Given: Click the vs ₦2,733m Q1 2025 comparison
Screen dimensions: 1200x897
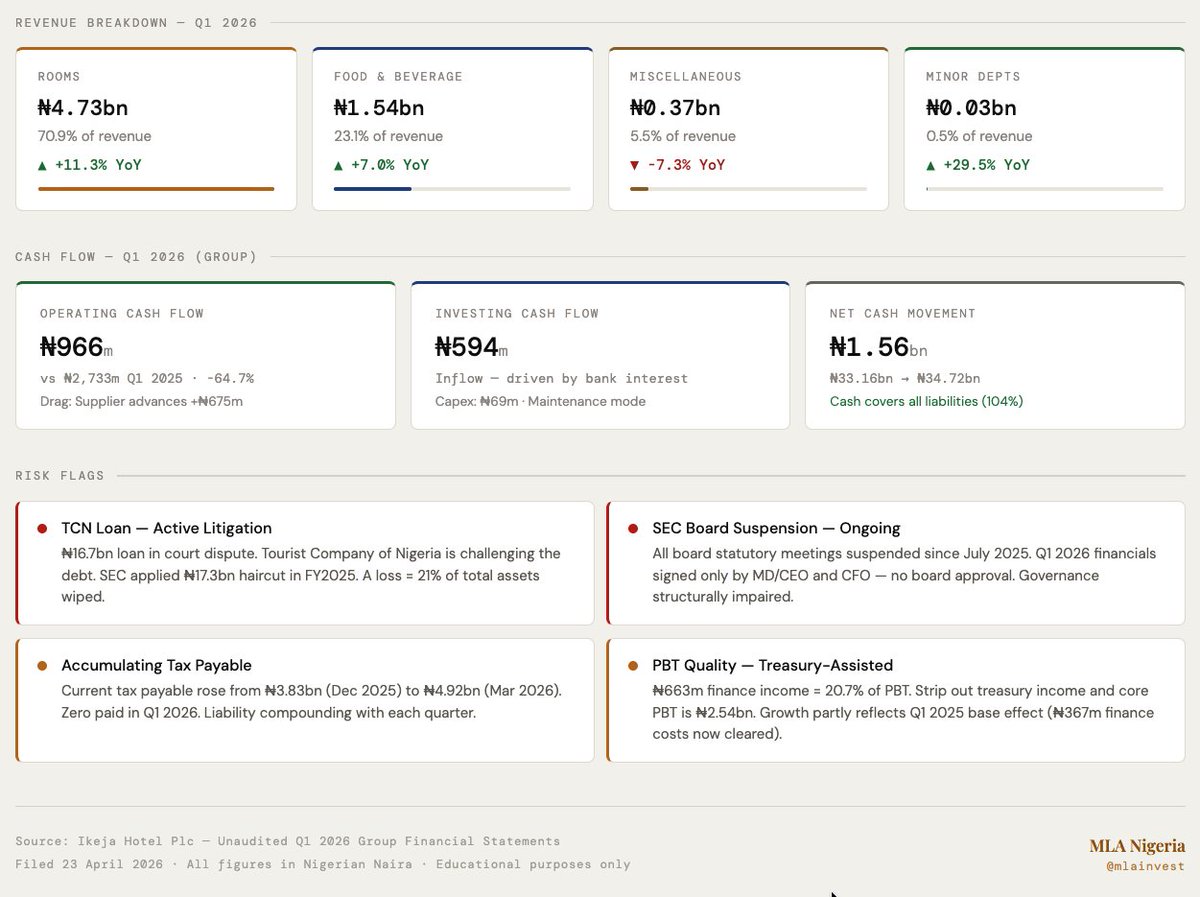Looking at the screenshot, I should point(147,379).
